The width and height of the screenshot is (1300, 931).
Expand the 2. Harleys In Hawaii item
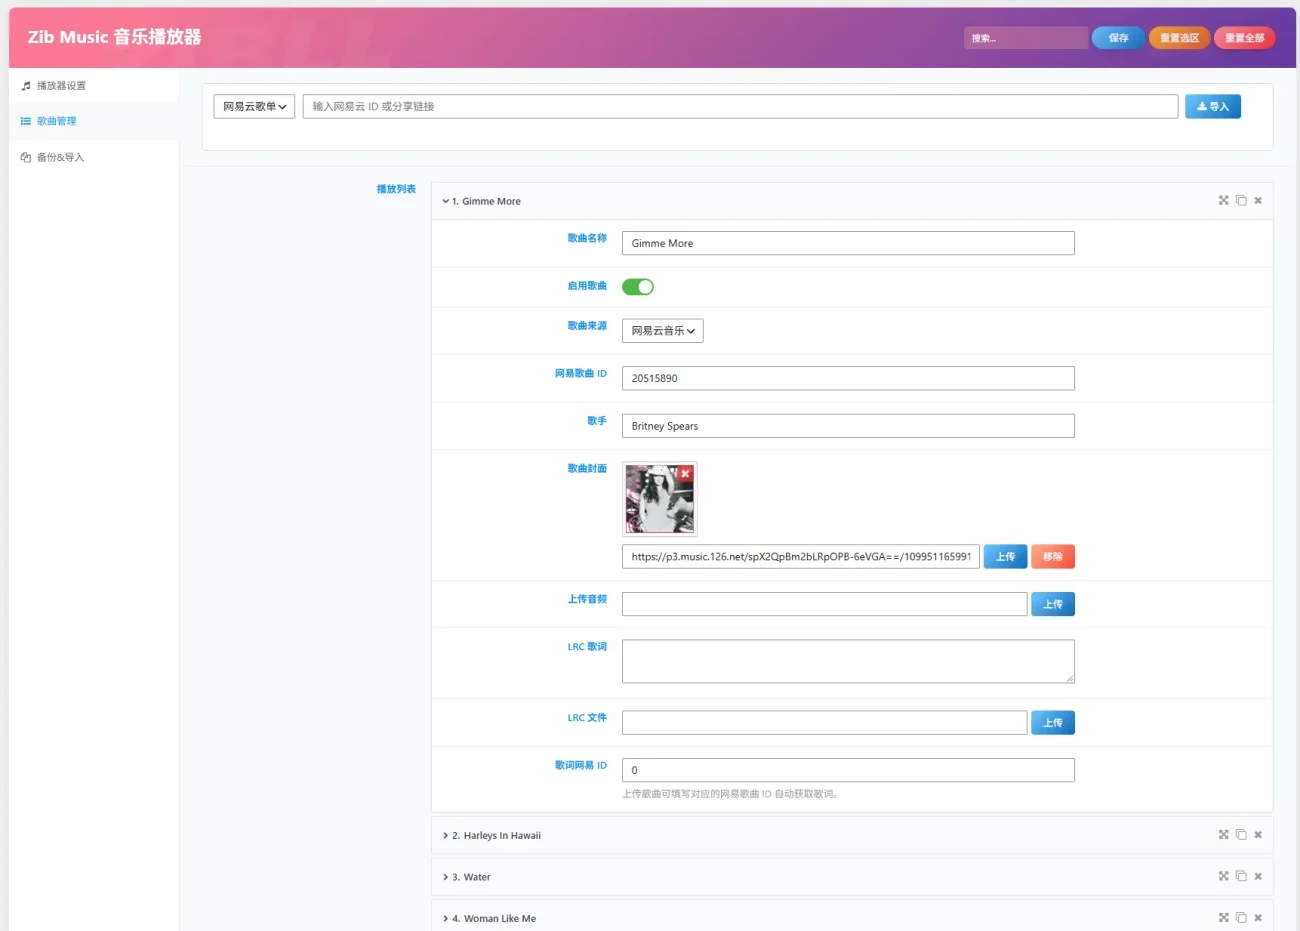click(496, 835)
